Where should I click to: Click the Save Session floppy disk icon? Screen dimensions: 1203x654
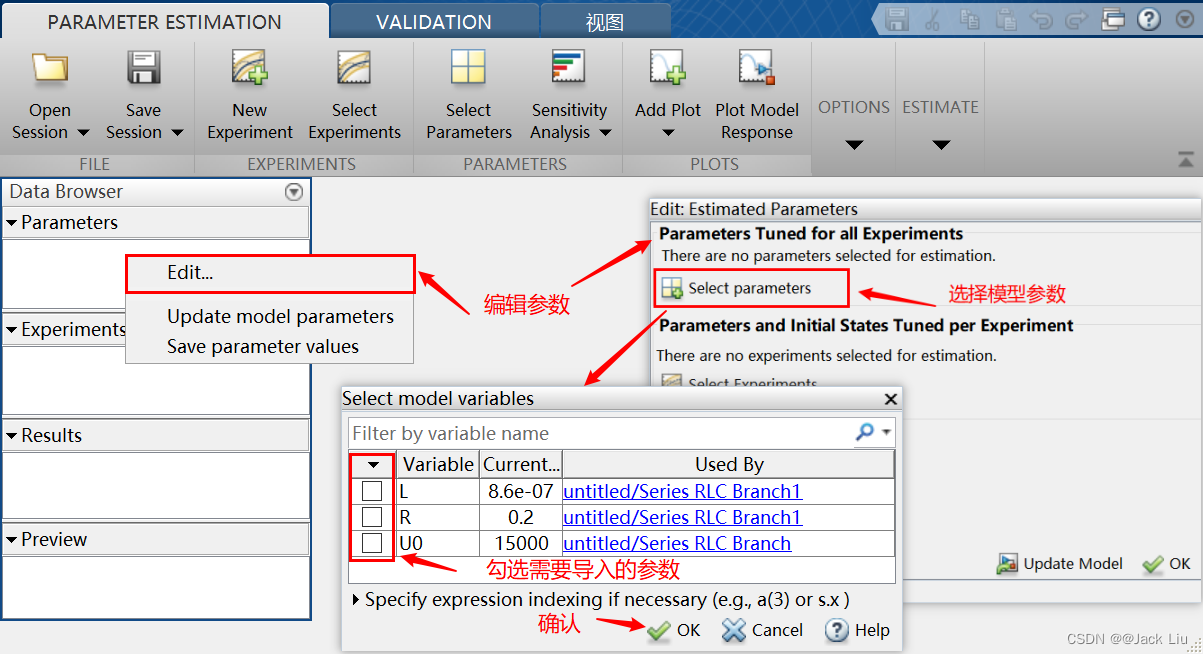coord(144,69)
